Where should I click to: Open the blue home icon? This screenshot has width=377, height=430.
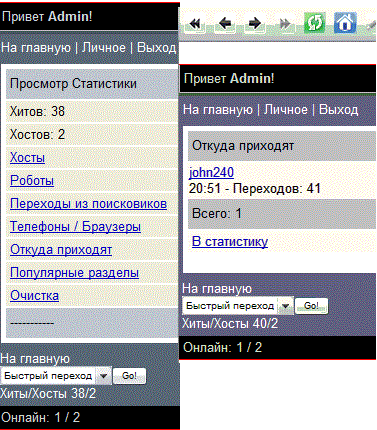click(345, 23)
